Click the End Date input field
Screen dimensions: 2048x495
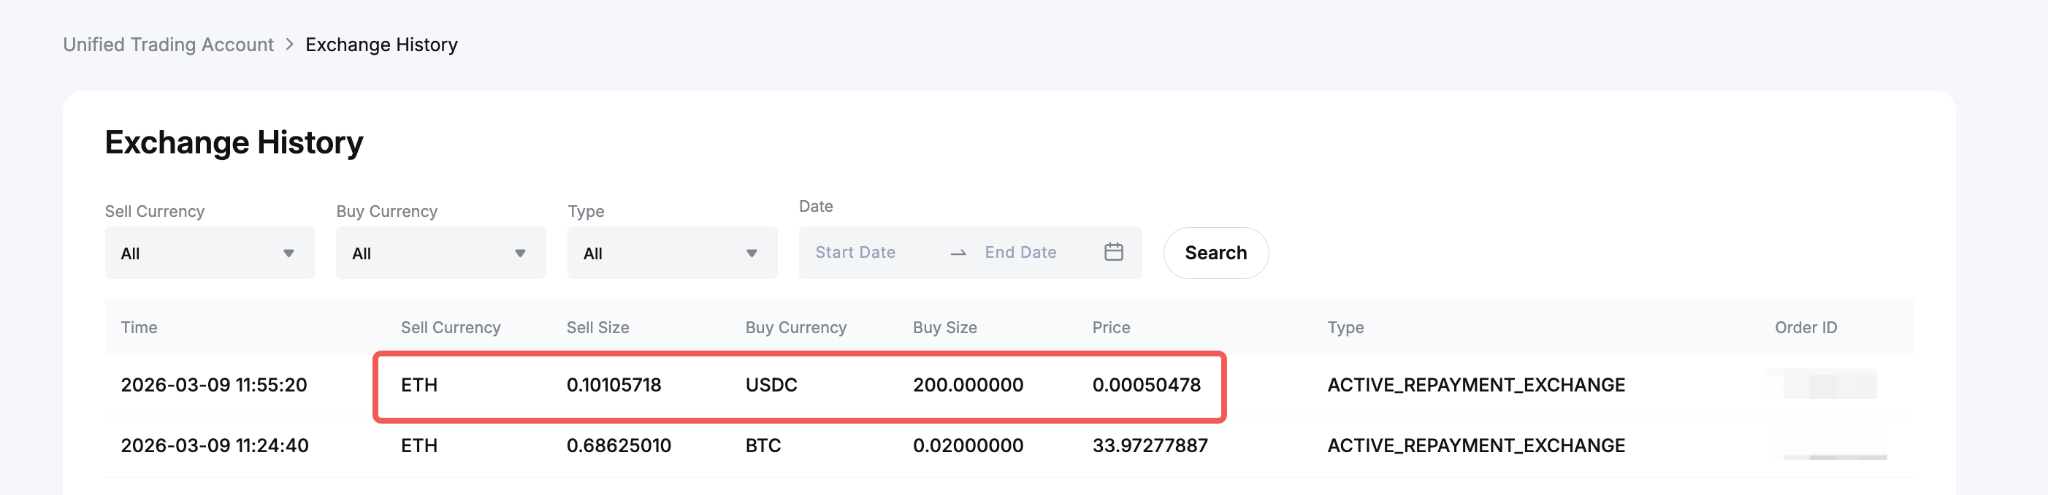click(x=1020, y=253)
